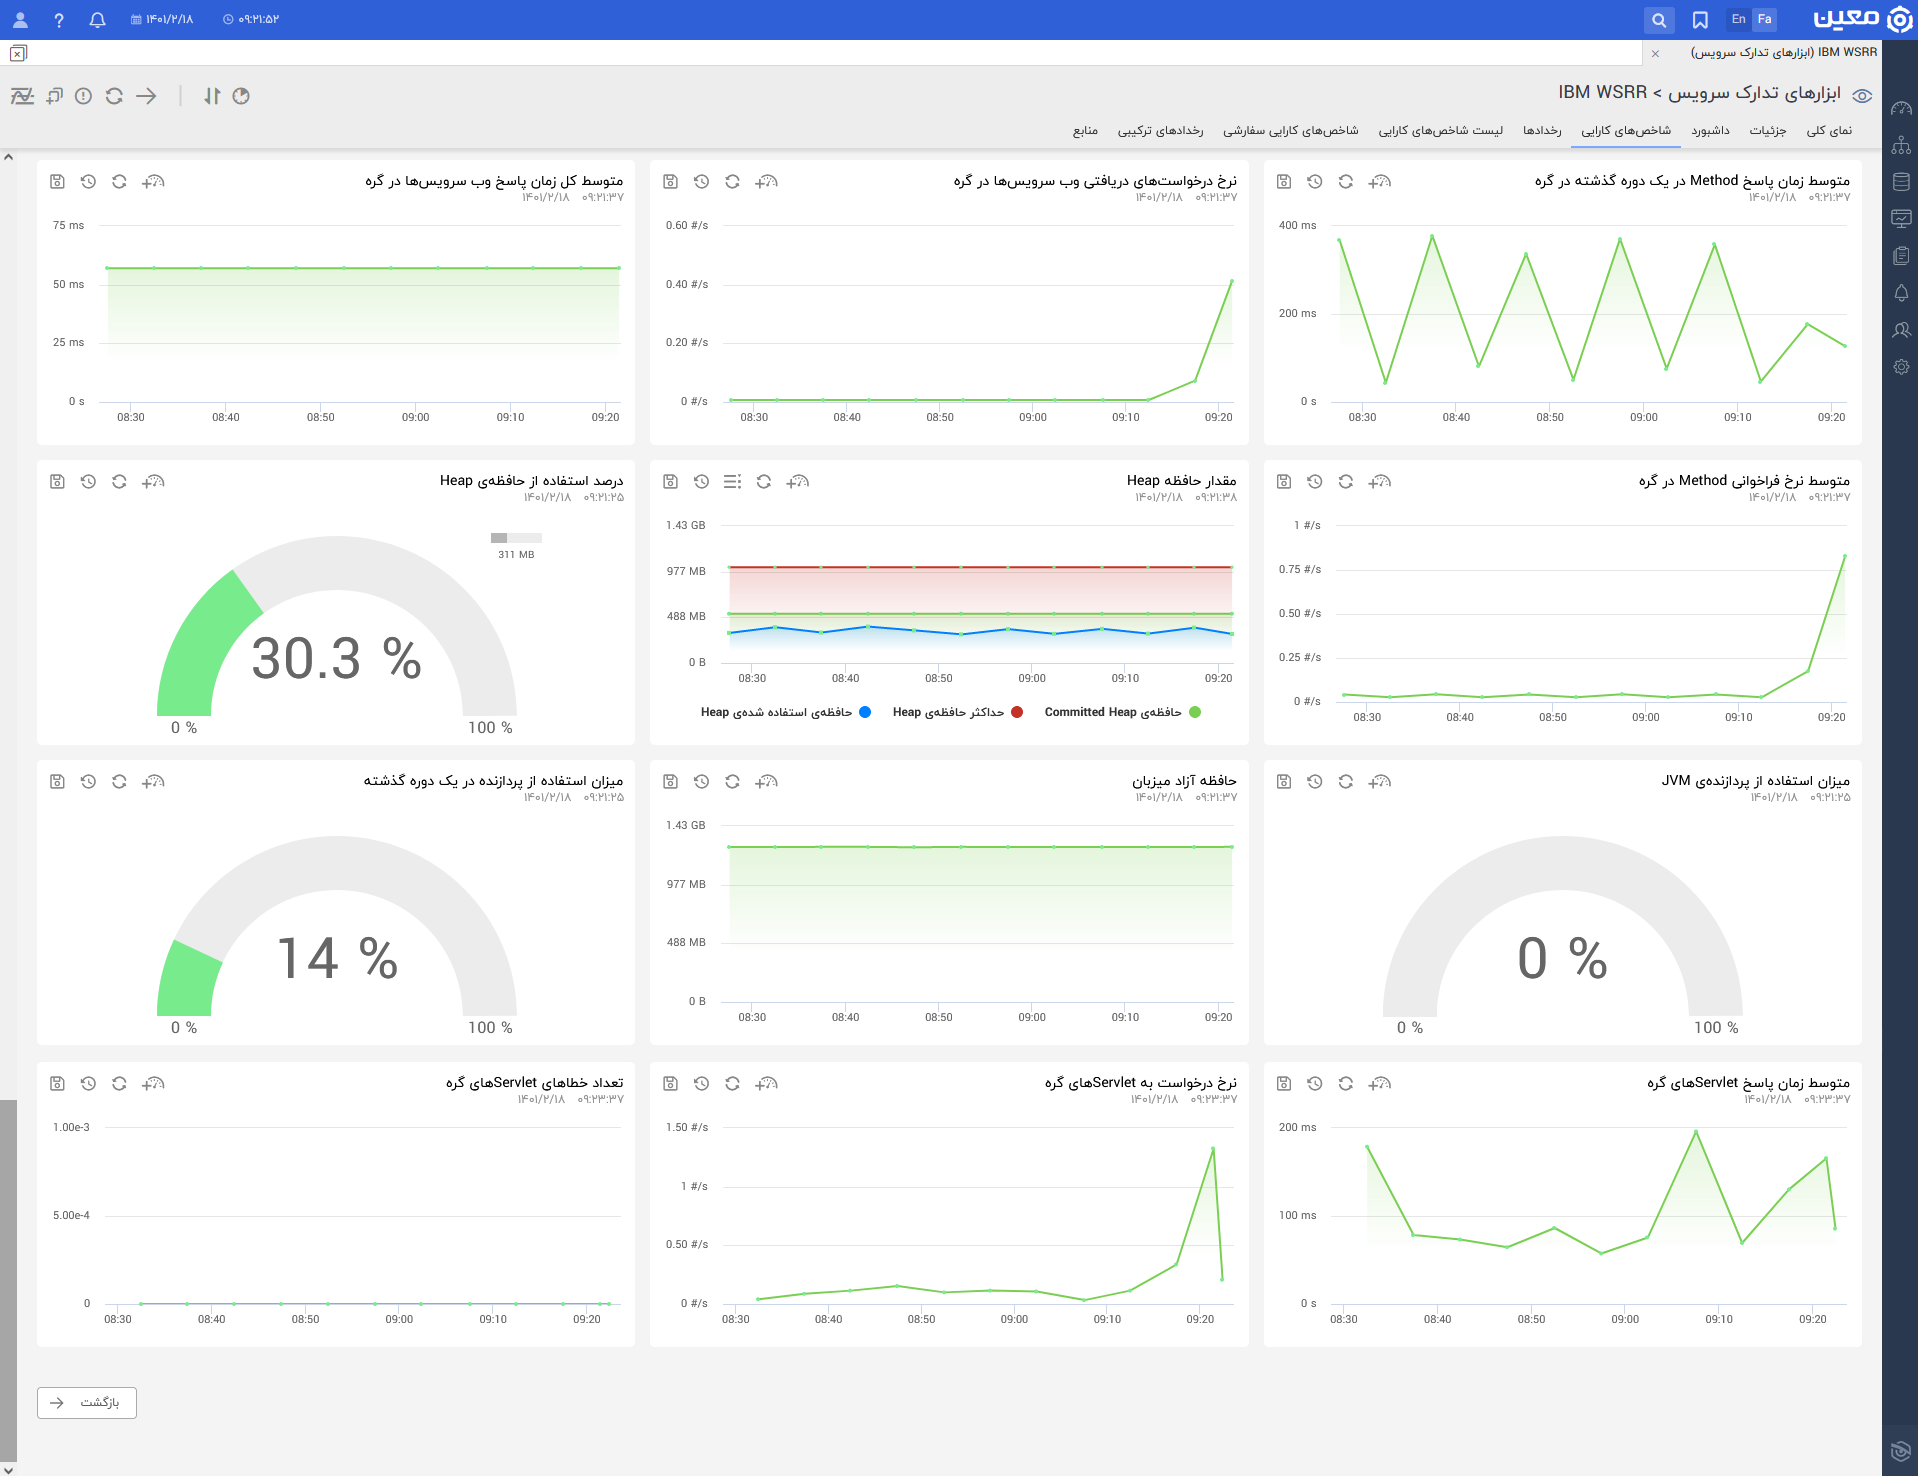Screen dimensions: 1918x1476
Task: Open dashboard gauge icon in right sidebar
Action: 1901,108
